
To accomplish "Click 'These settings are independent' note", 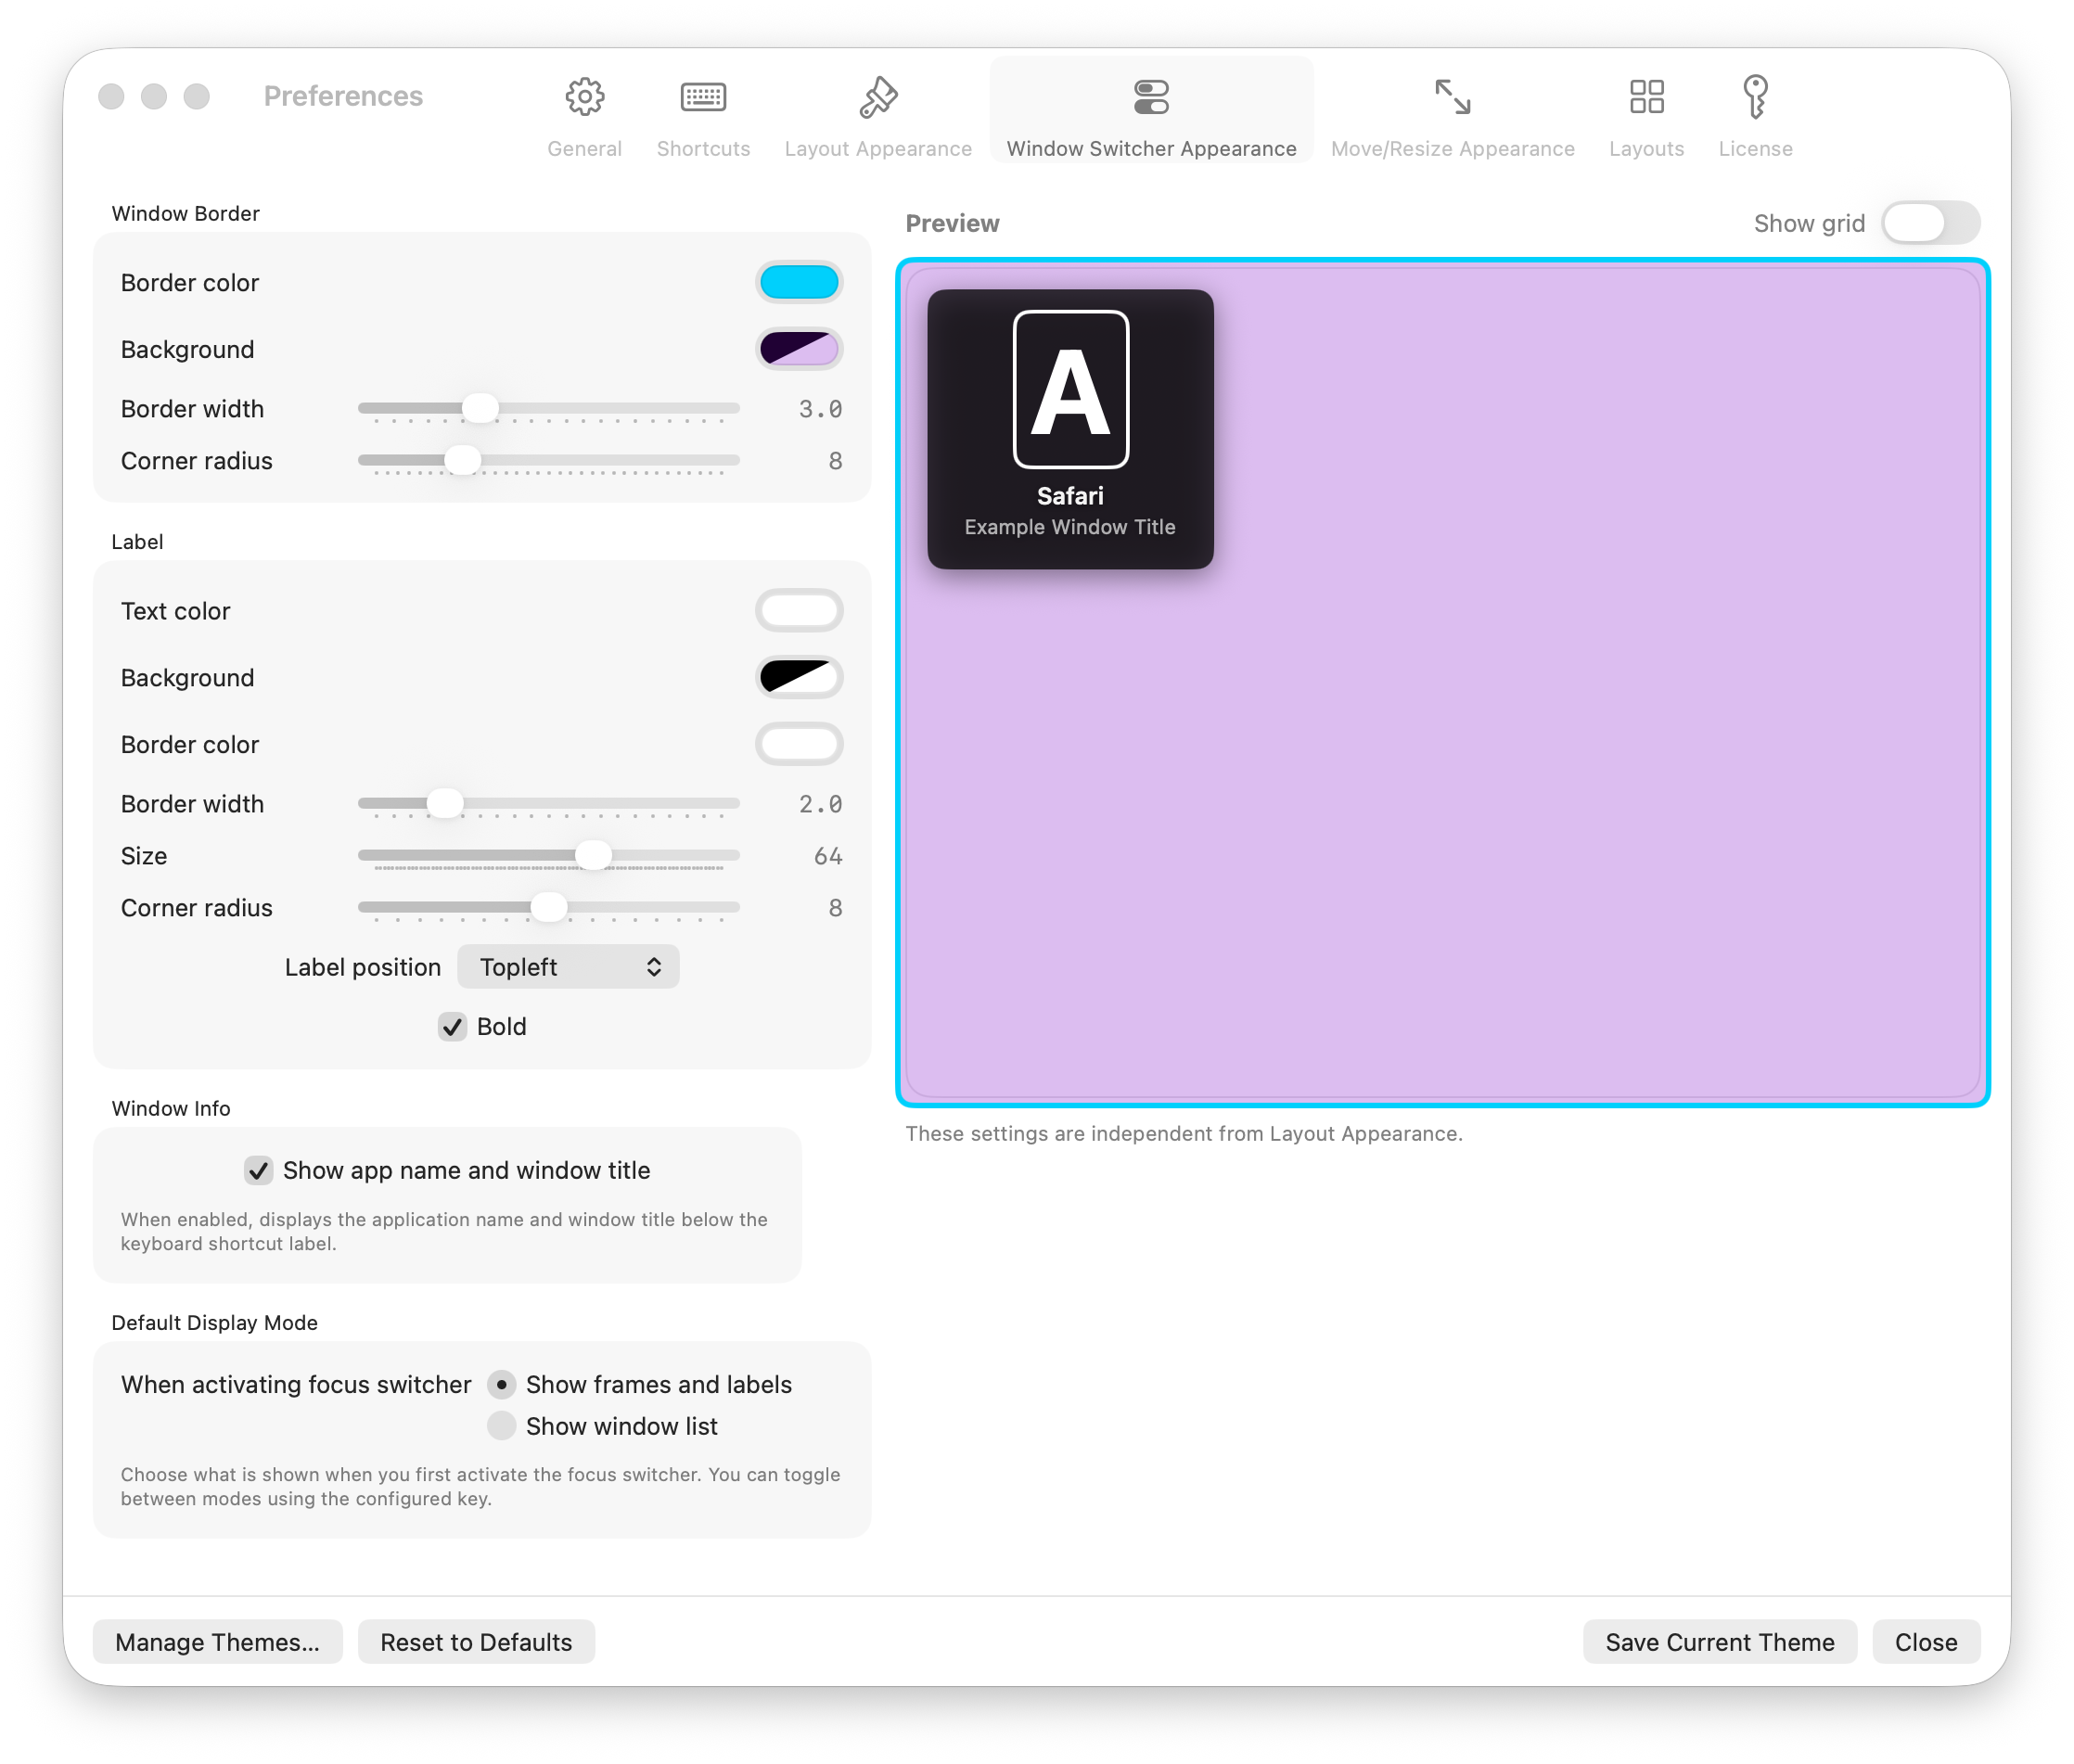I will [1184, 1133].
